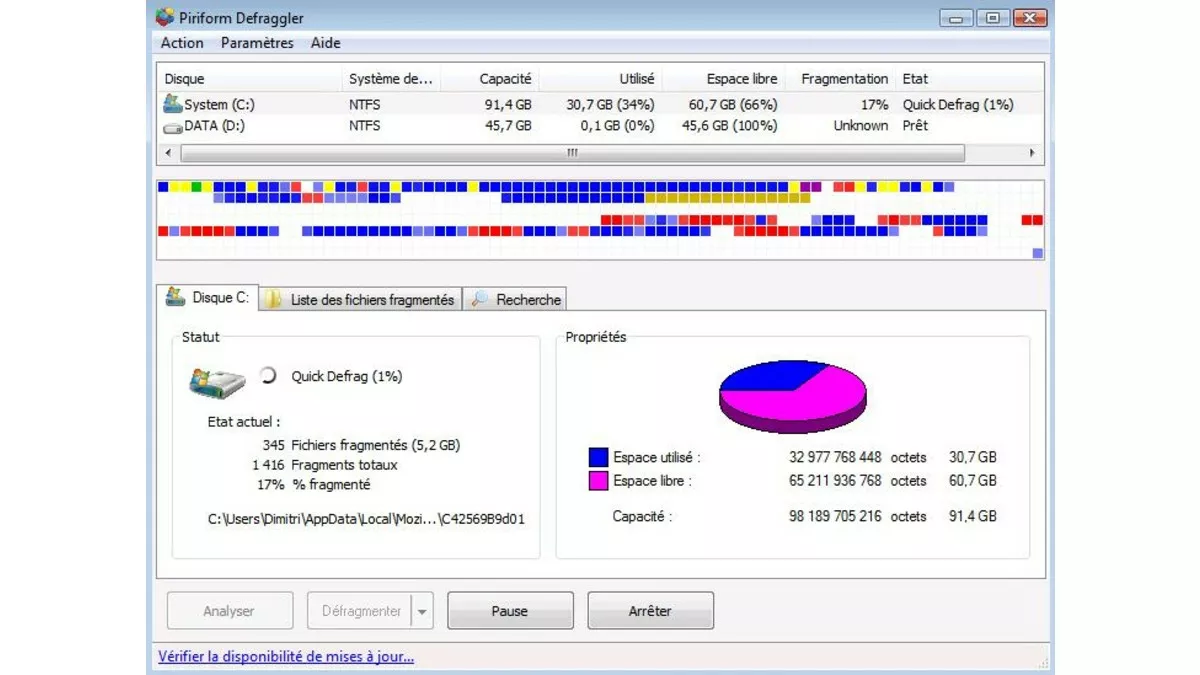Click the right arrow of the horizontal scrollbar
Screen dimensions: 1200x675
click(1033, 153)
